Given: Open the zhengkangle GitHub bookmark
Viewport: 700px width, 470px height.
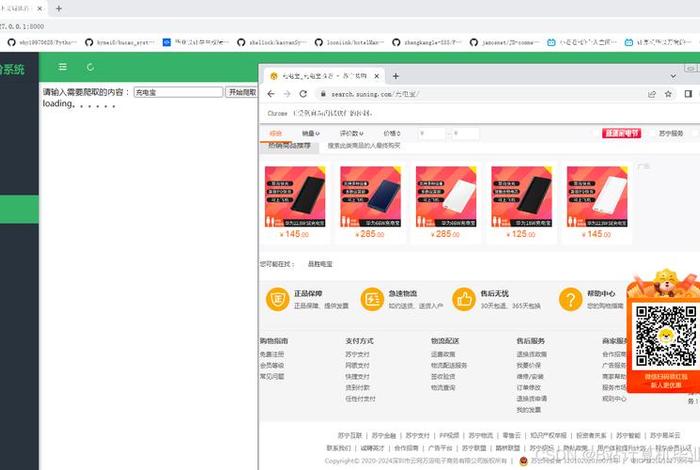Looking at the screenshot, I should pyautogui.click(x=427, y=42).
